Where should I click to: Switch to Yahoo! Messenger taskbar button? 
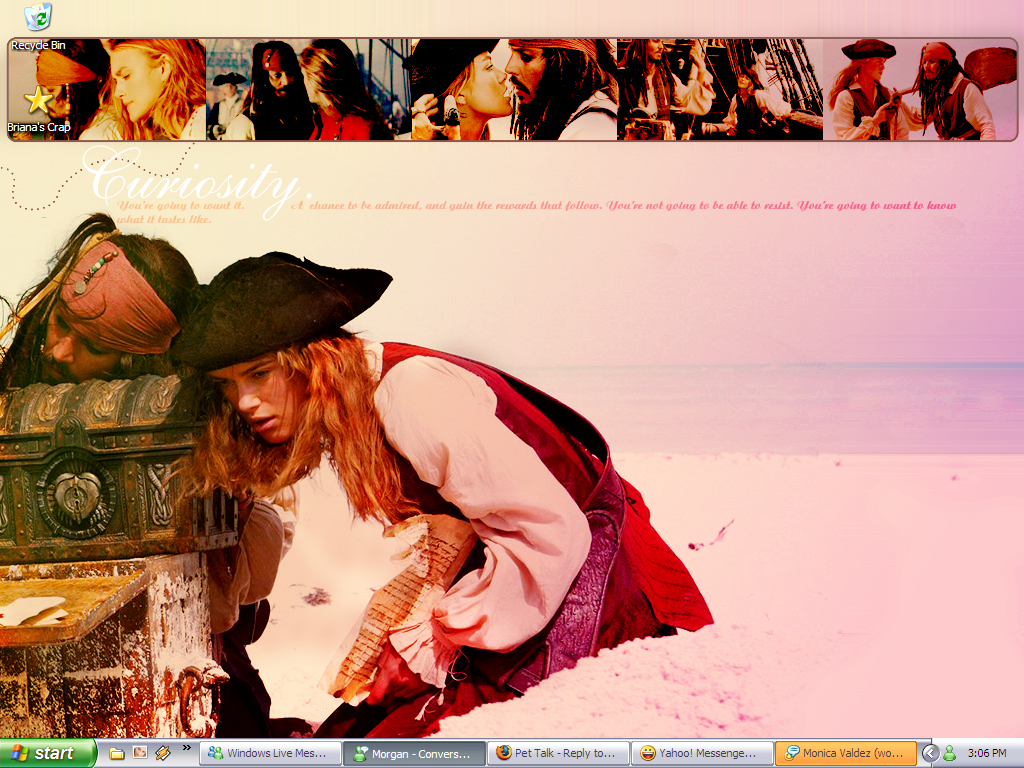(703, 753)
